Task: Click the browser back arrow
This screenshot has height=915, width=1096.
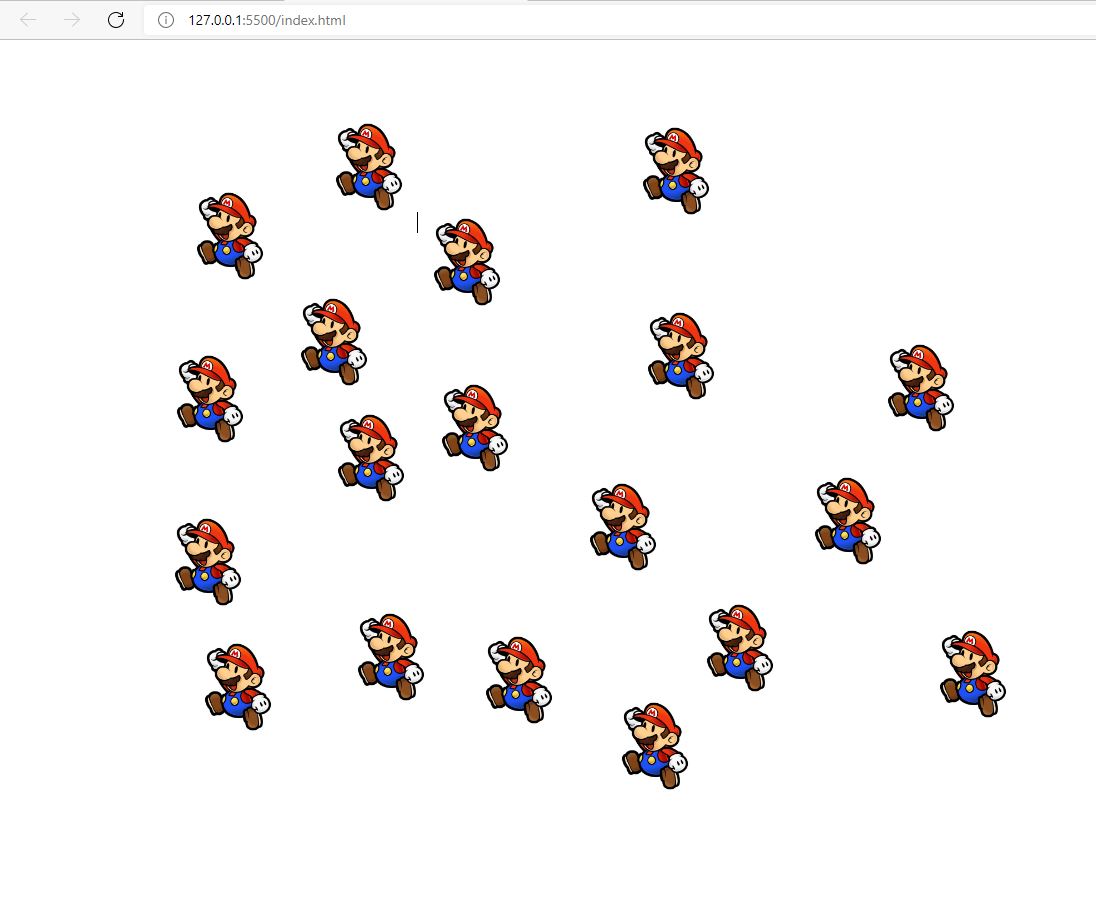Action: point(28,20)
